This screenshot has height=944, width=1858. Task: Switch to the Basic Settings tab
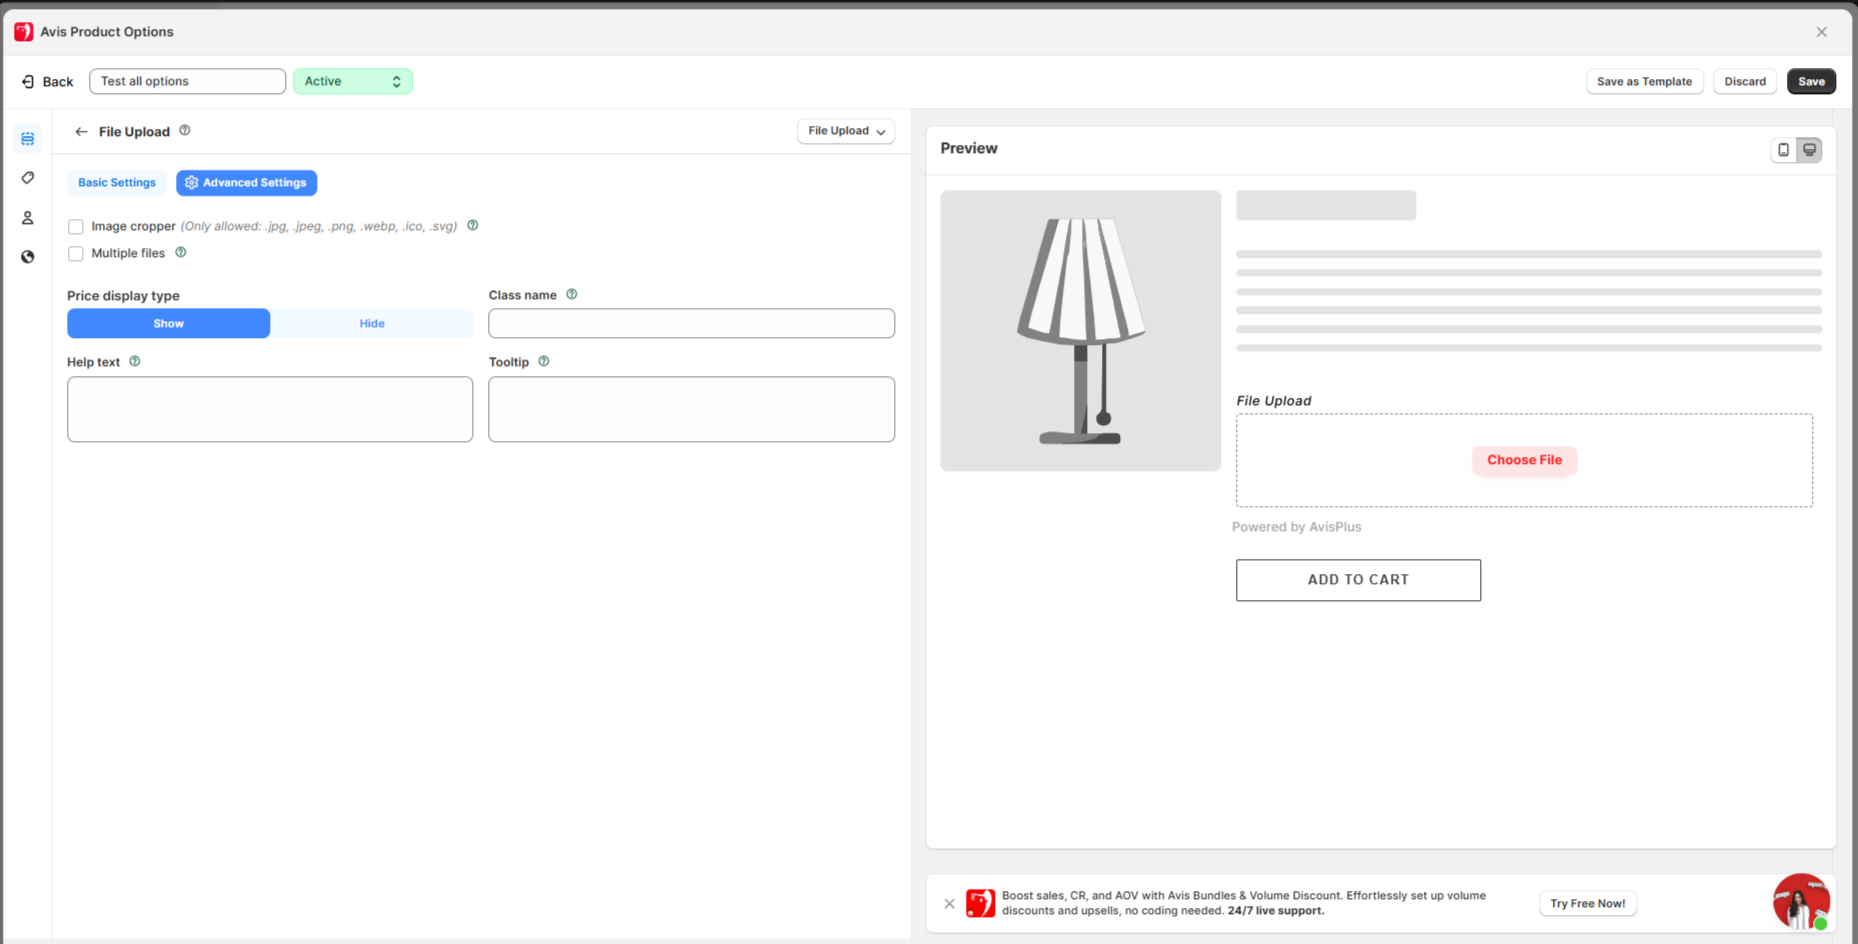[117, 183]
